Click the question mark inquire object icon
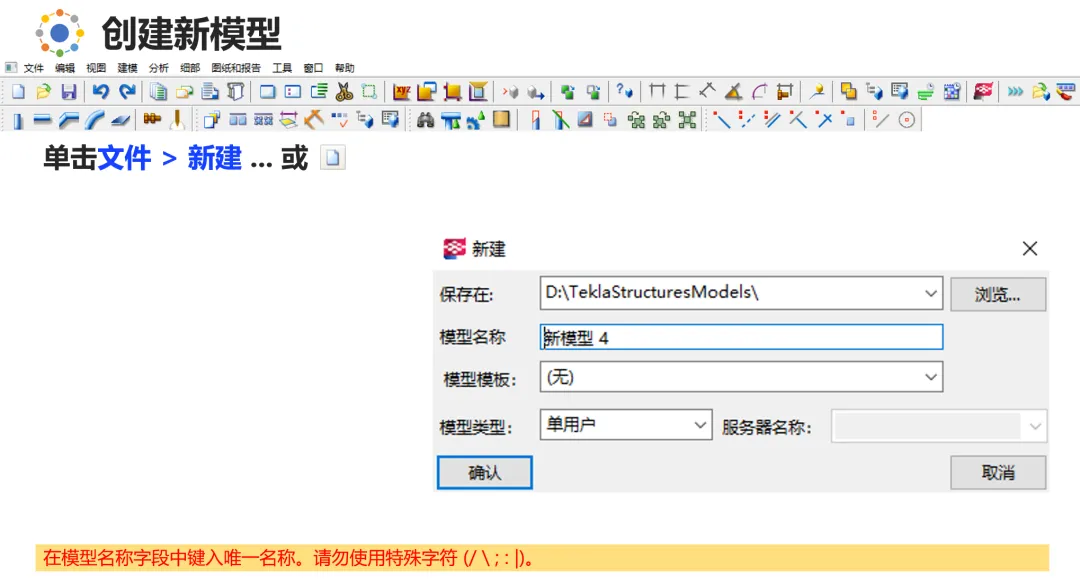The image size is (1080, 584). tap(624, 91)
